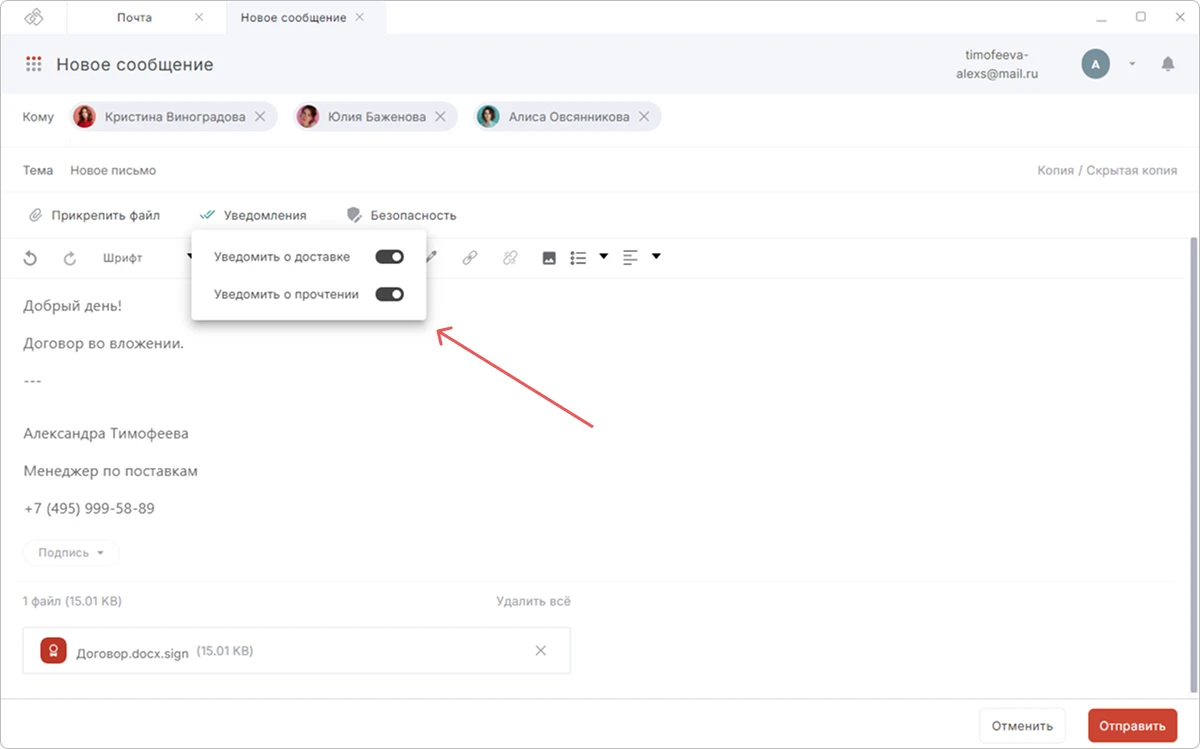Close the Почта tab
Viewport: 1200px width, 749px height.
pos(199,17)
